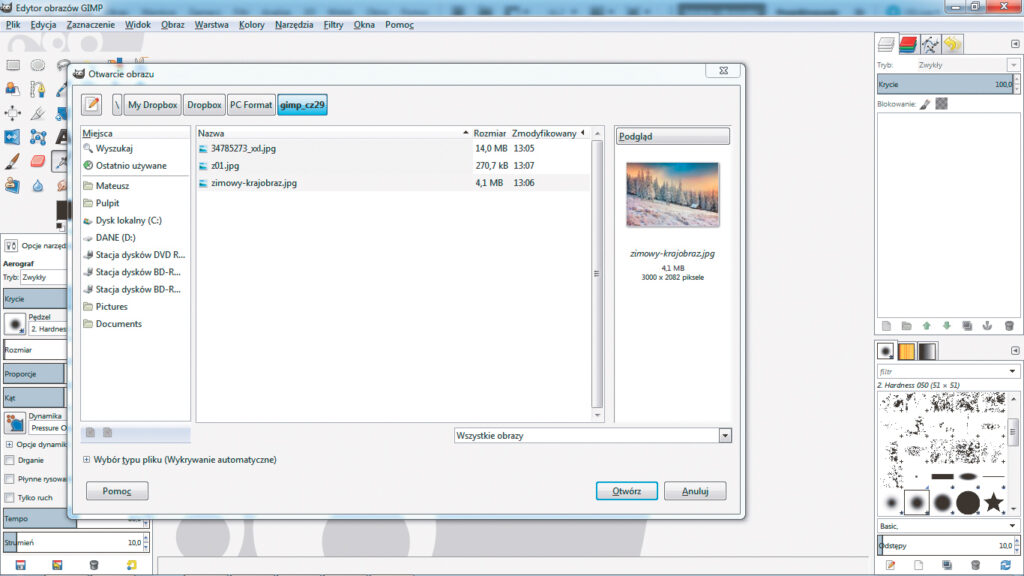Adjust the Krycie opacity slider in layers

(x=940, y=85)
